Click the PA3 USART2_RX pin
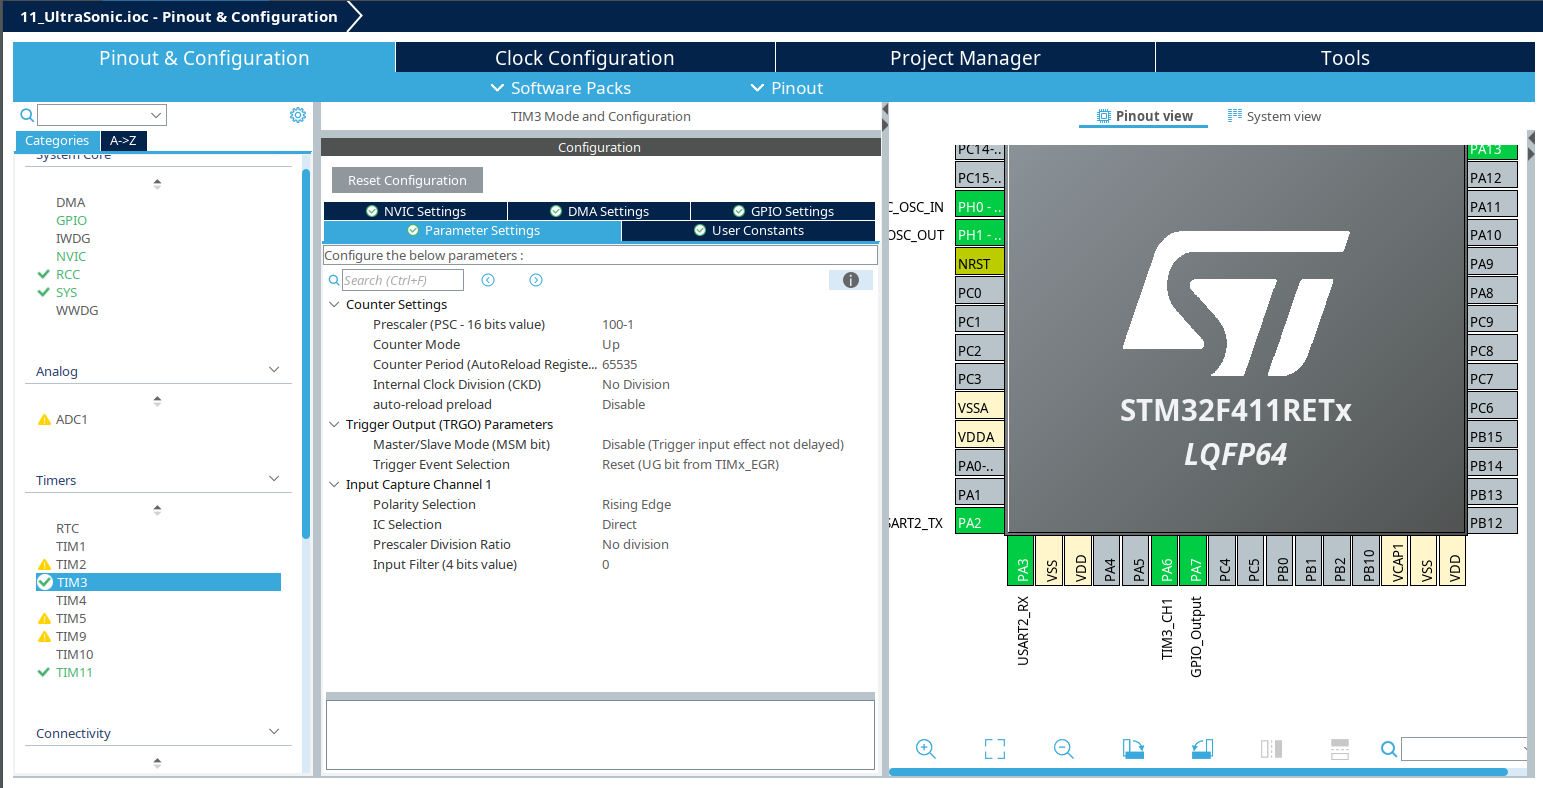 click(1021, 560)
